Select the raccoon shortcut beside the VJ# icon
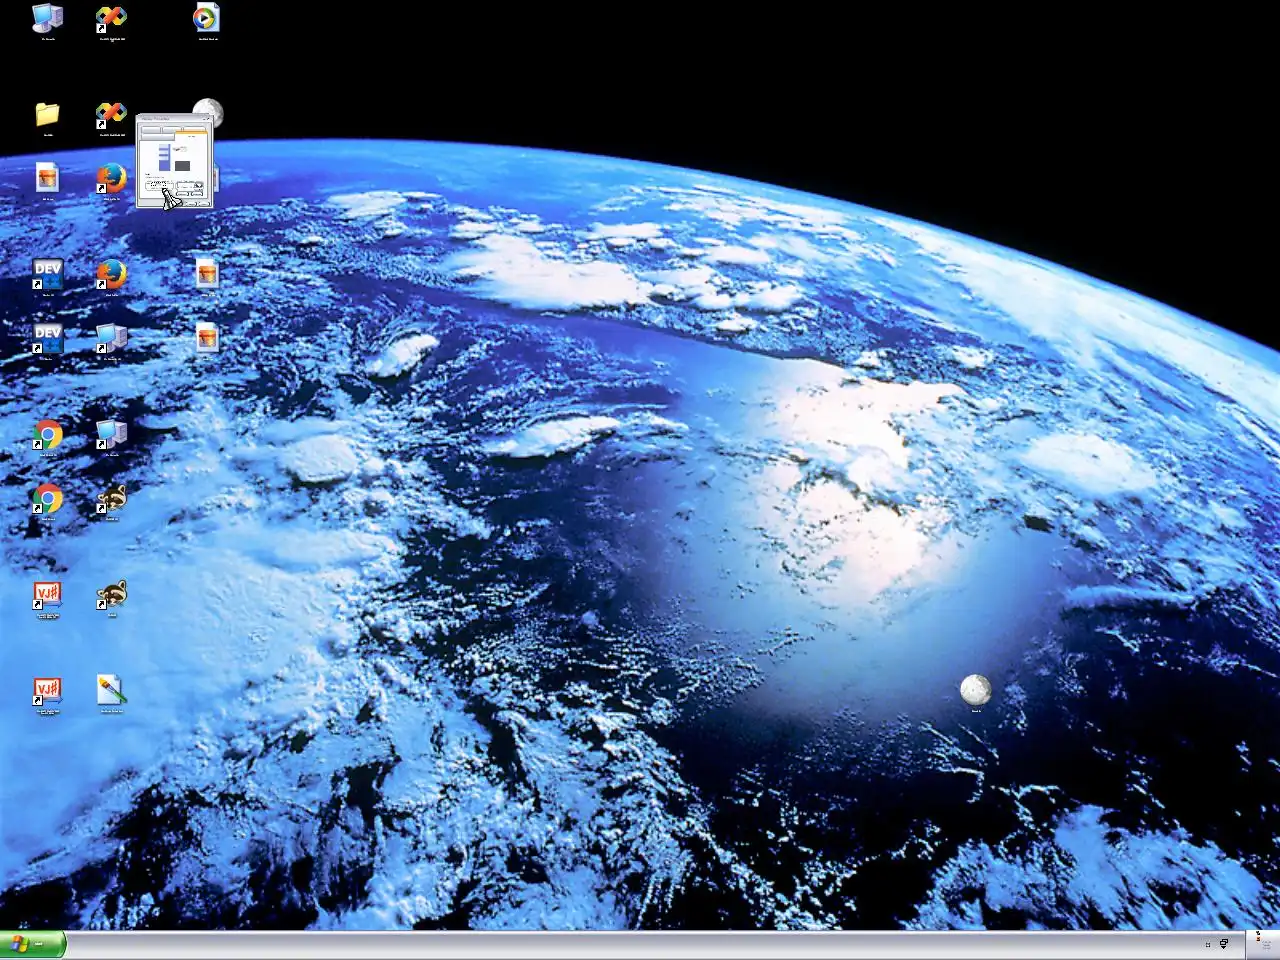1280x960 pixels. (x=111, y=594)
